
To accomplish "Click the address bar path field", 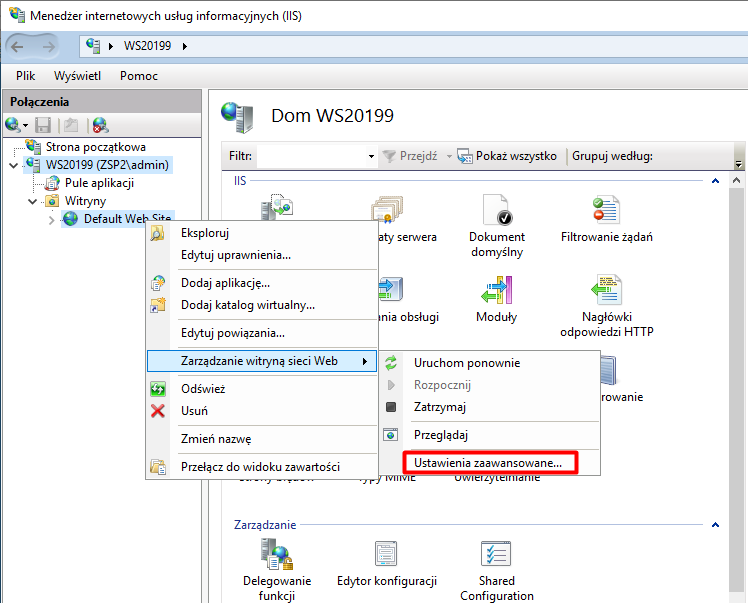I will 400,46.
